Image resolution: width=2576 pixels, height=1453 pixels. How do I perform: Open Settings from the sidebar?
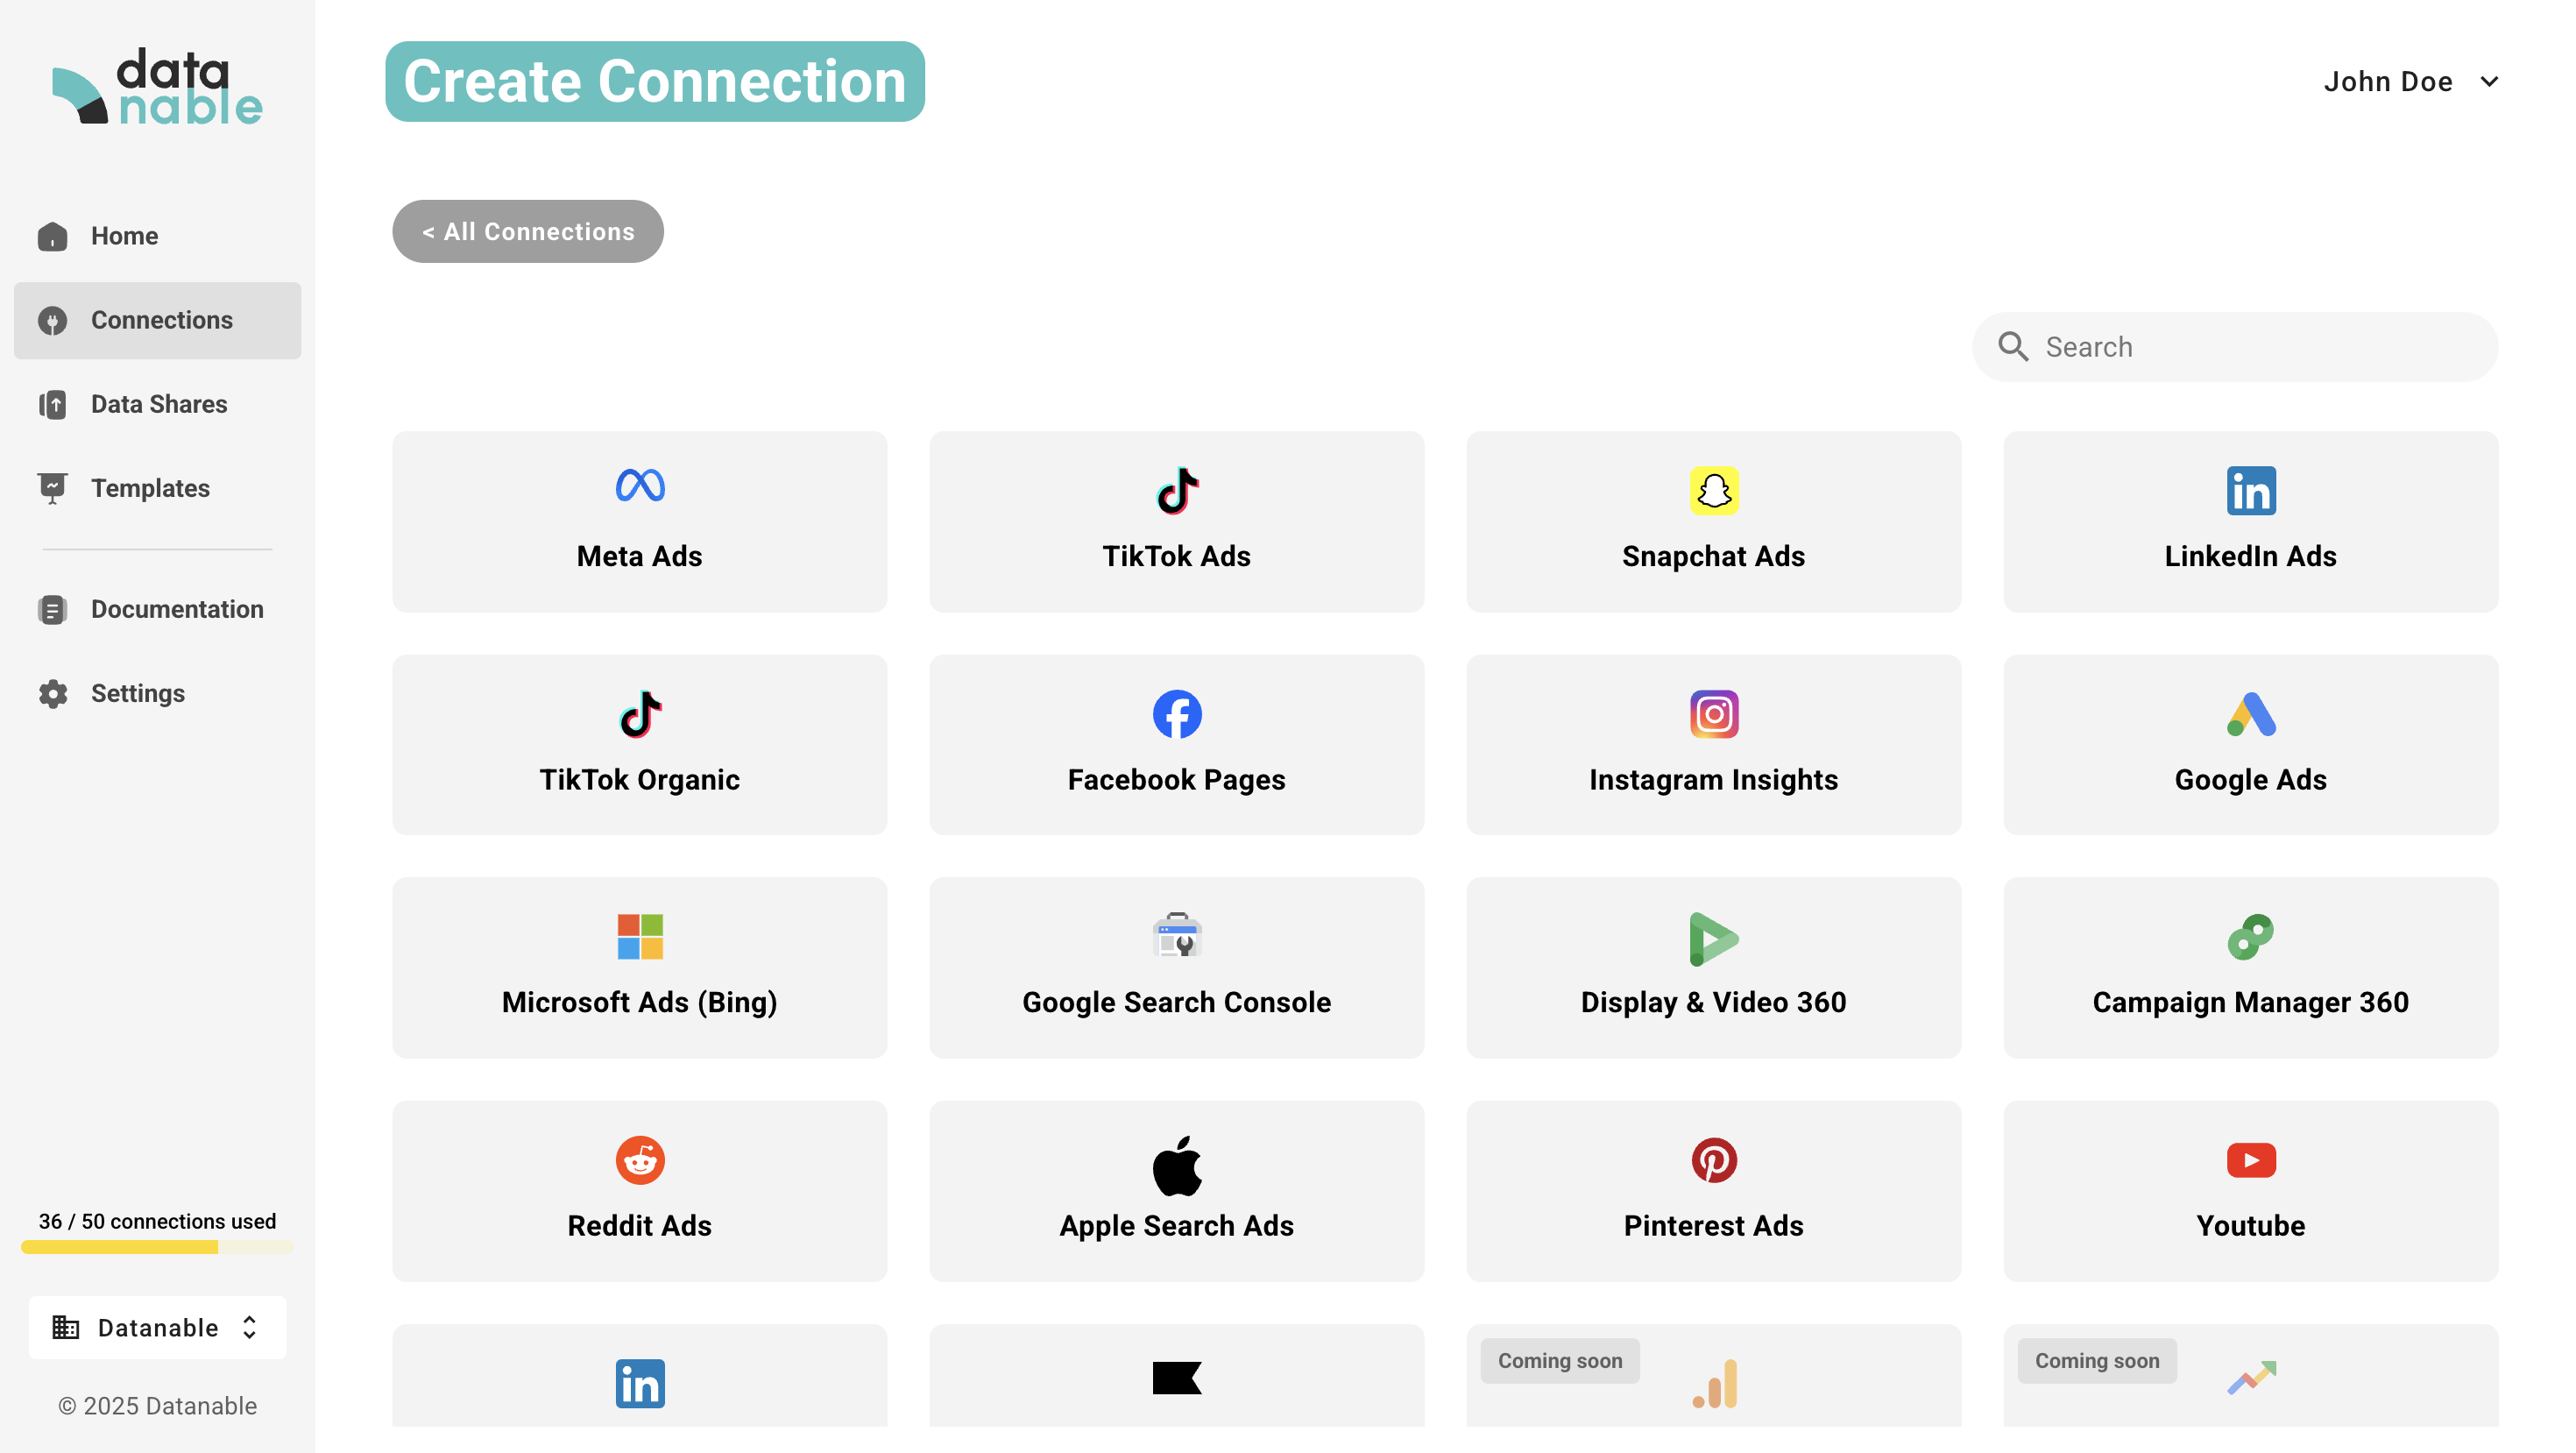(x=137, y=693)
